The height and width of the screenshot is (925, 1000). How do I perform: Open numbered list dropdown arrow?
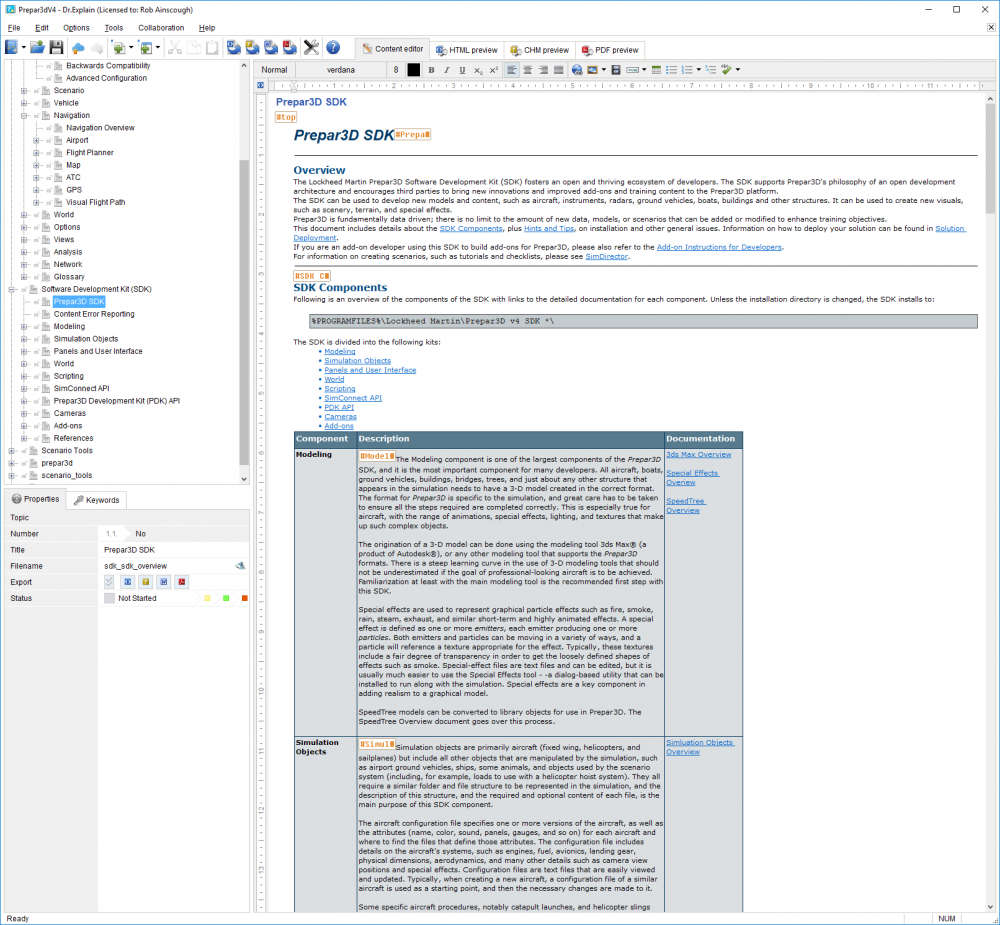(699, 70)
